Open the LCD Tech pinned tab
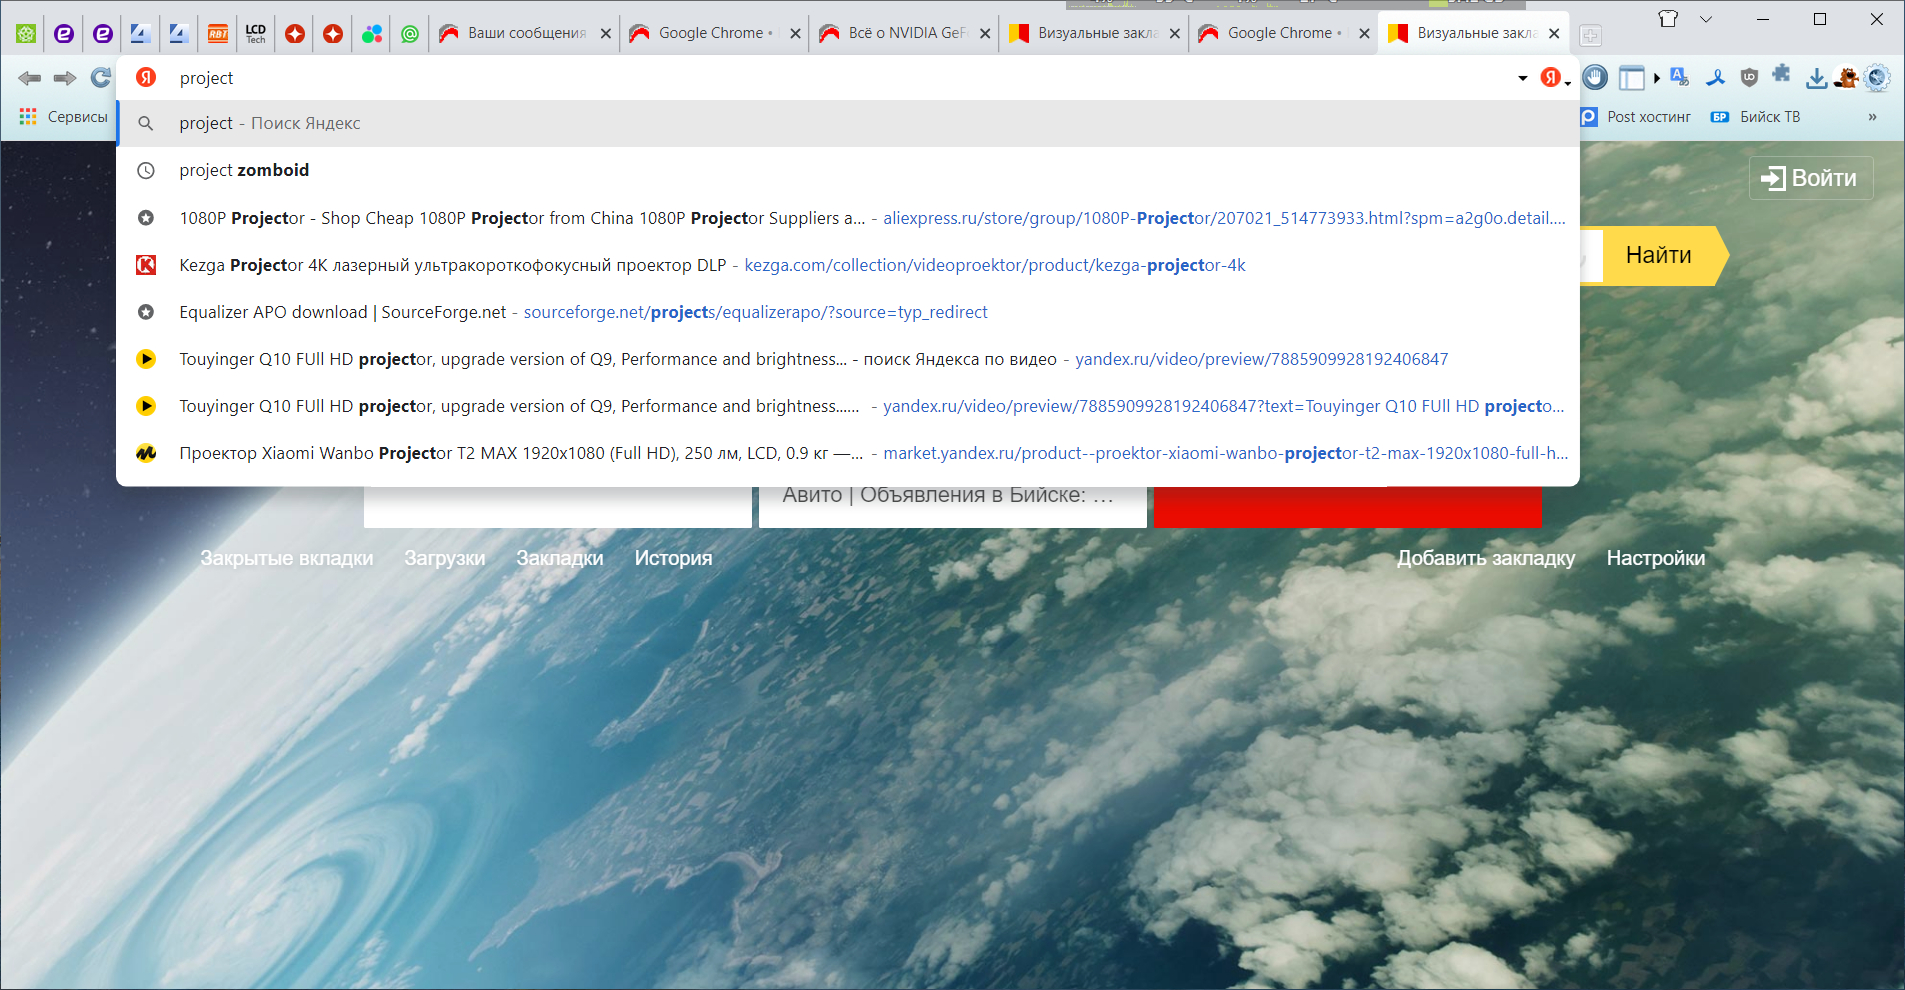The image size is (1905, 990). [256, 34]
